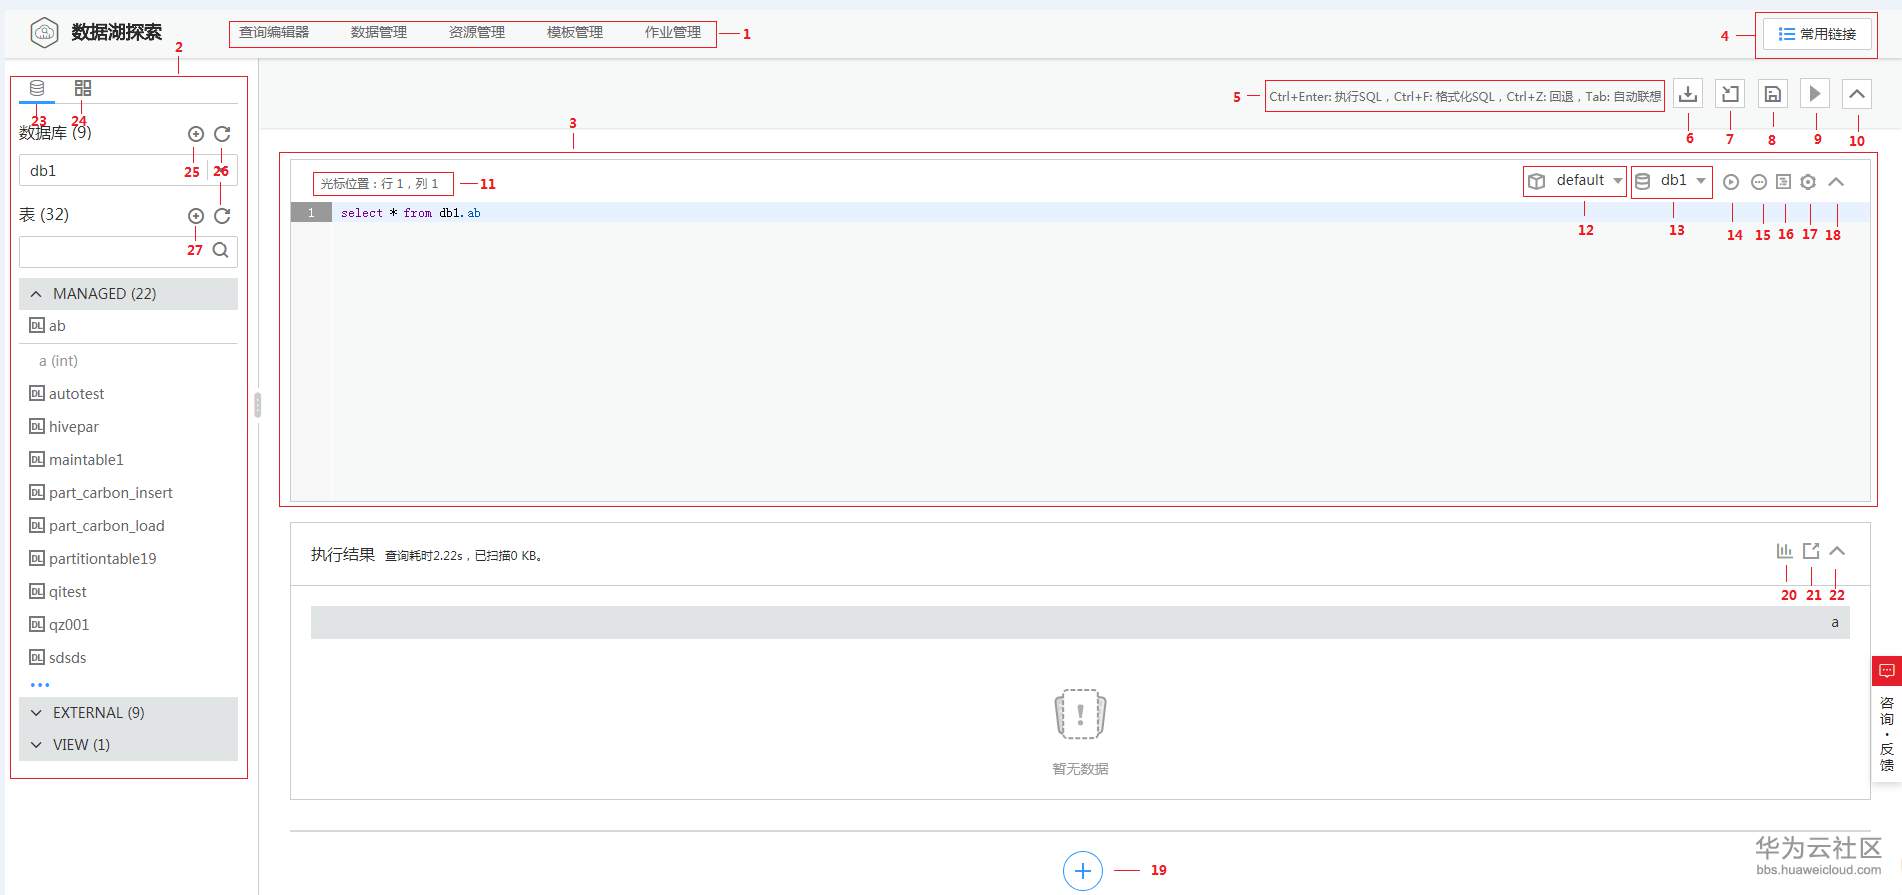Click the save SQL floppy disk icon

click(1772, 94)
